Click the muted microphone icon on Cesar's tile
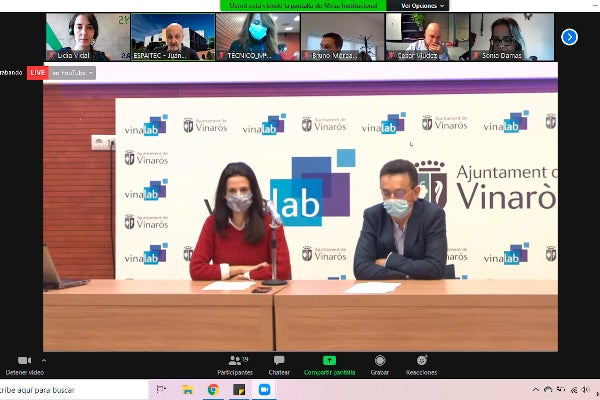The width and height of the screenshot is (600, 400). tap(391, 56)
